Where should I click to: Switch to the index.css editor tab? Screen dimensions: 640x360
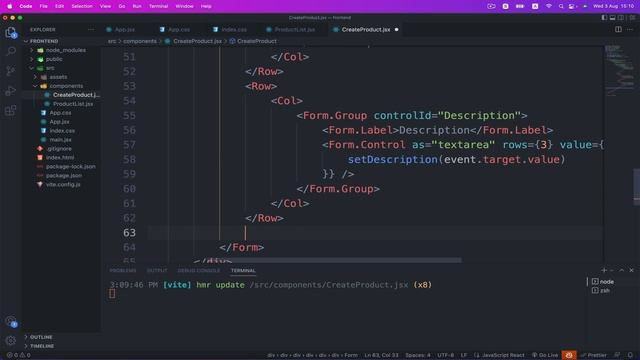point(234,29)
